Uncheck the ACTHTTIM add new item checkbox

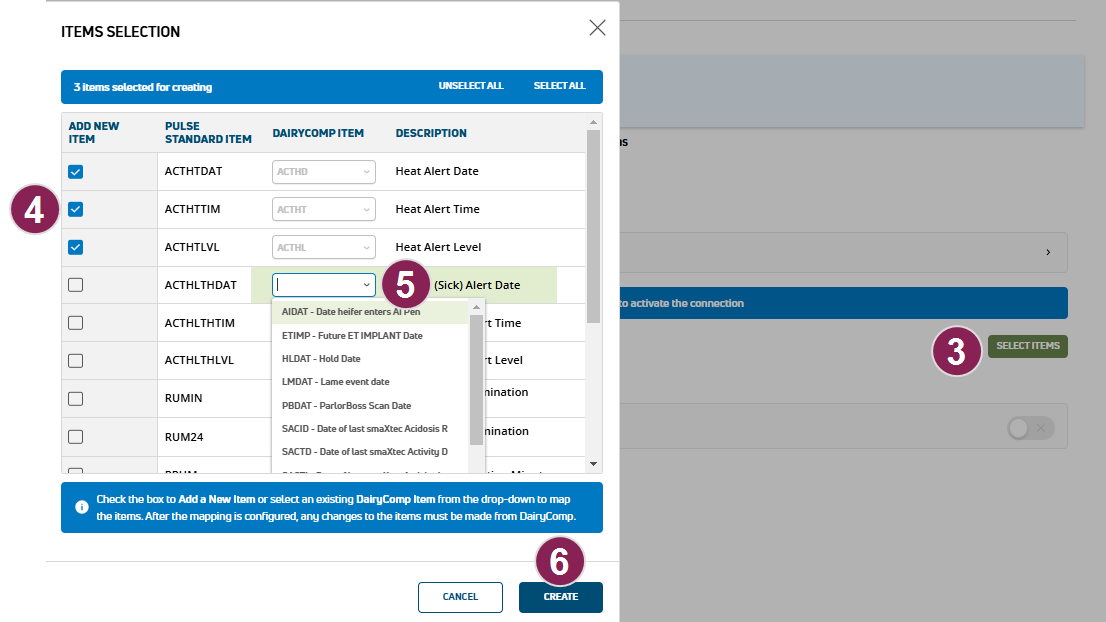point(76,210)
